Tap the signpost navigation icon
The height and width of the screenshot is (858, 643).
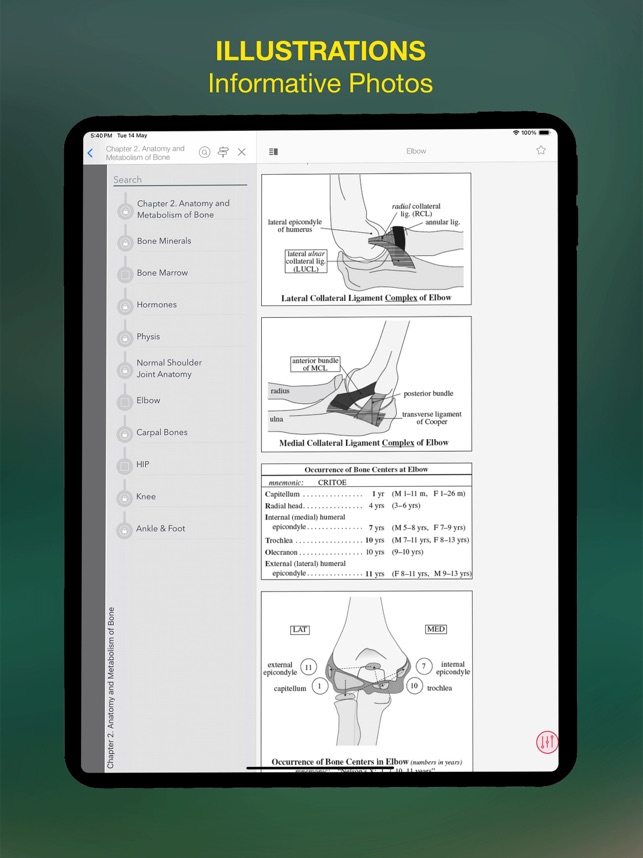click(223, 152)
